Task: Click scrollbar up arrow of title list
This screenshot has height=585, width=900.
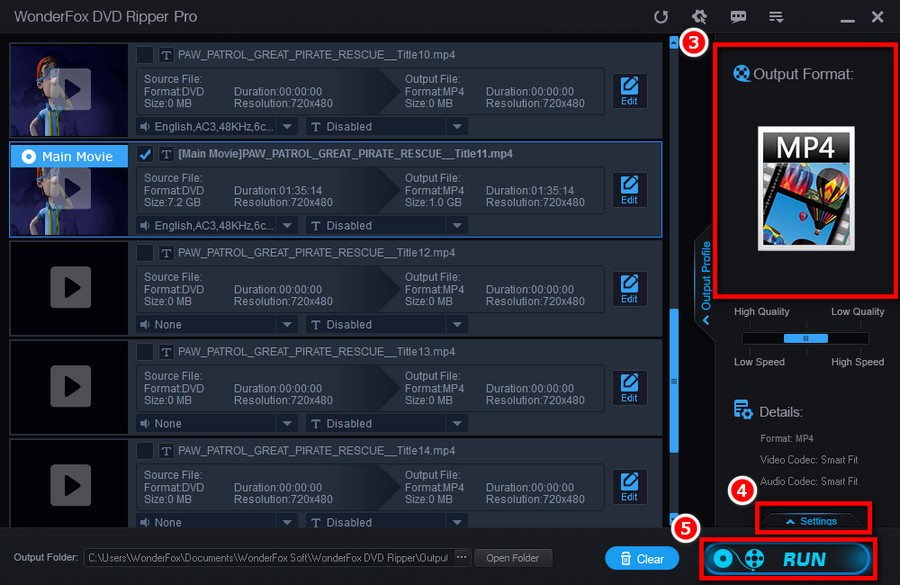Action: [x=674, y=42]
